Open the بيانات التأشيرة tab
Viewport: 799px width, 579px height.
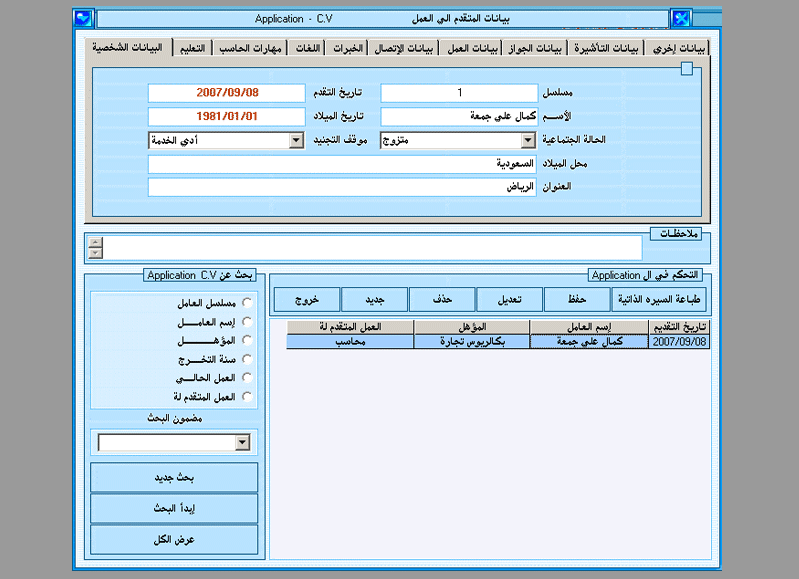tap(606, 49)
